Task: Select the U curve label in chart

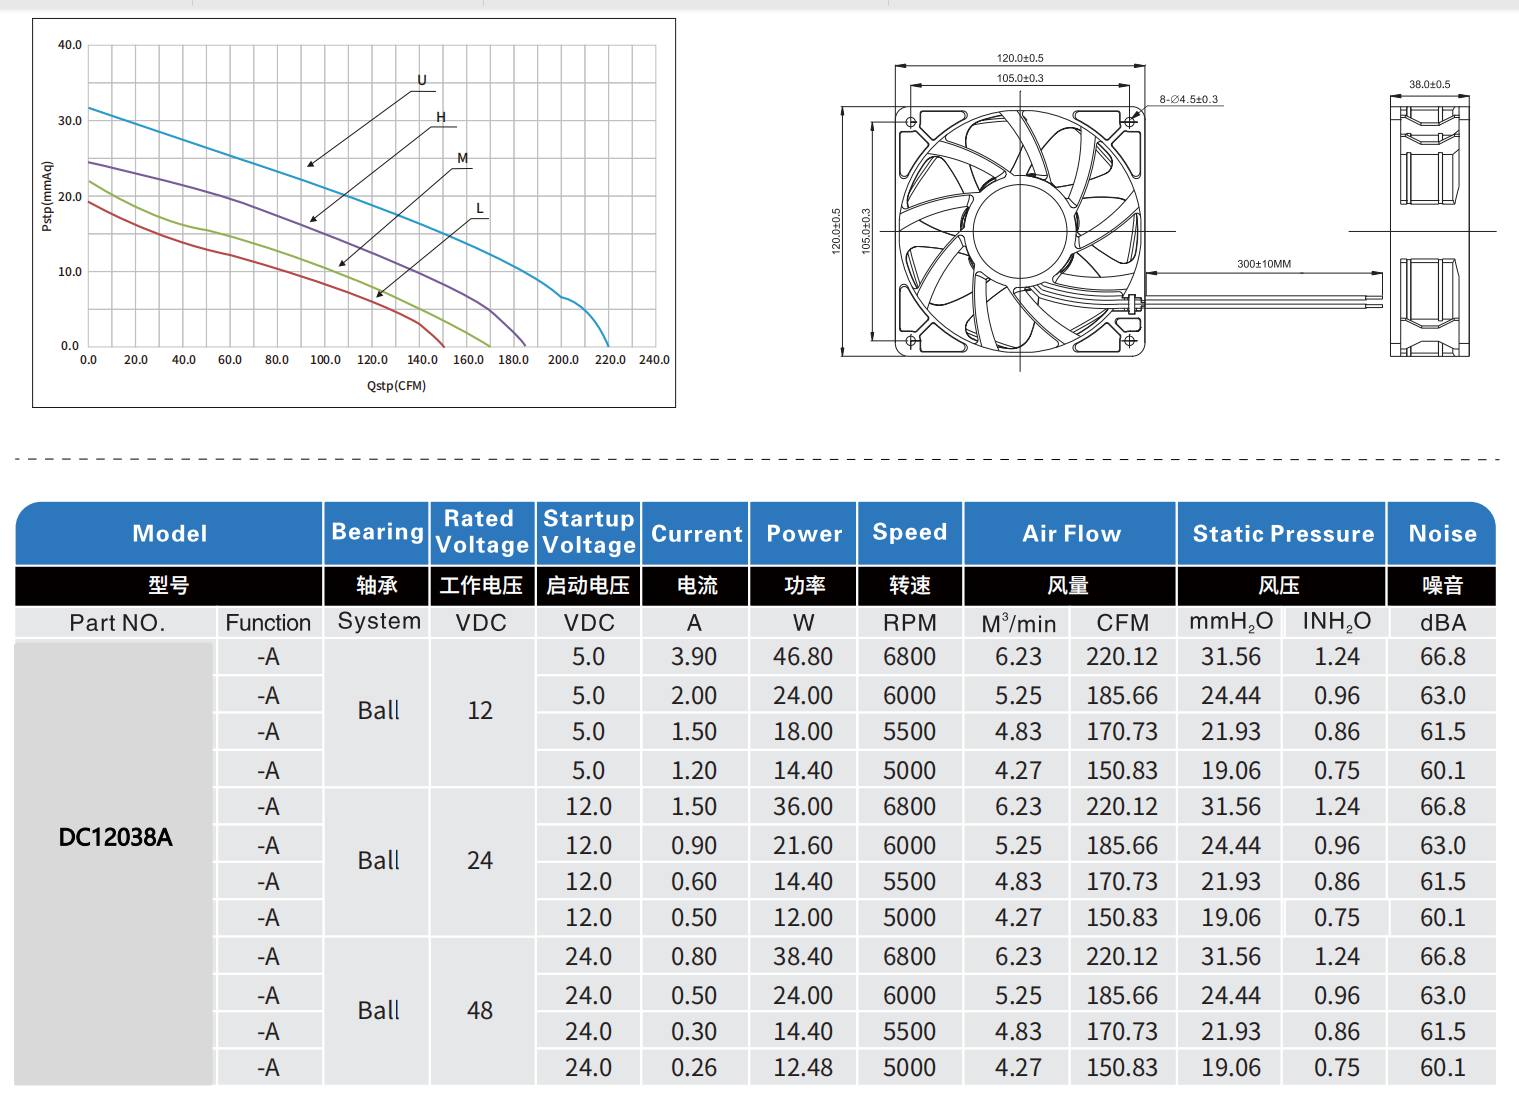Action: click(421, 80)
